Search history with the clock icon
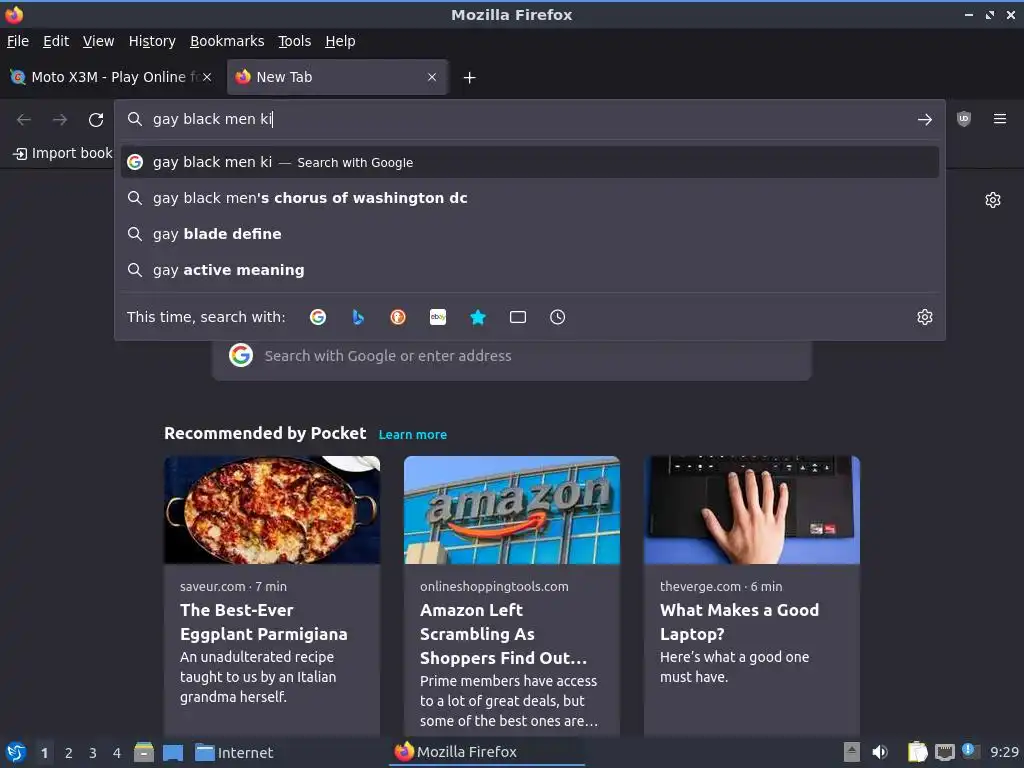1024x768 pixels. [x=557, y=317]
